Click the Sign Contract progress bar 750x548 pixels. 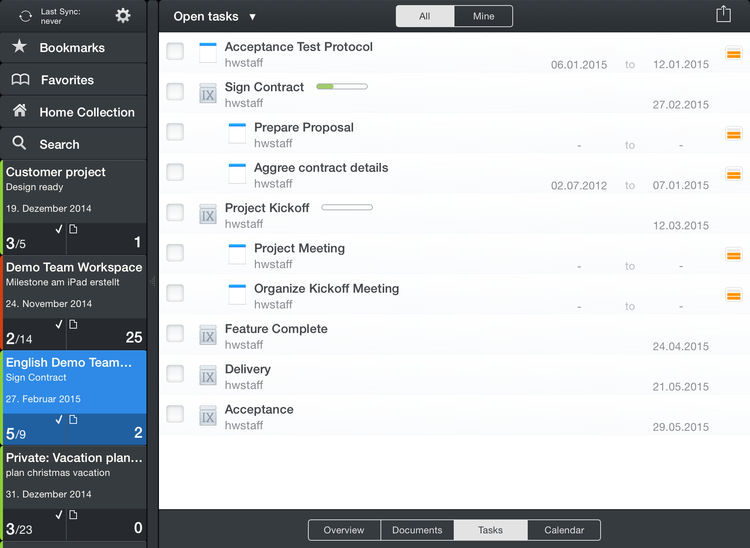point(341,87)
